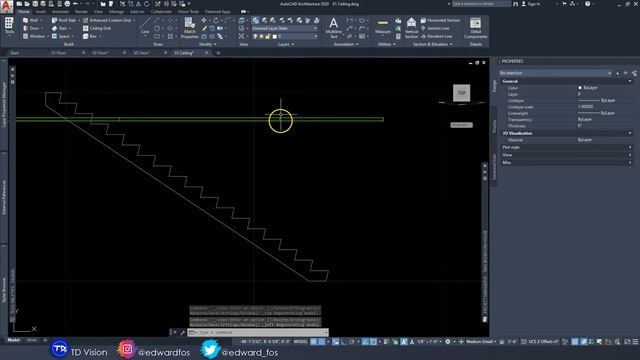The height and width of the screenshot is (360, 640).
Task: Activate the Line drawing tool
Action: [145, 26]
